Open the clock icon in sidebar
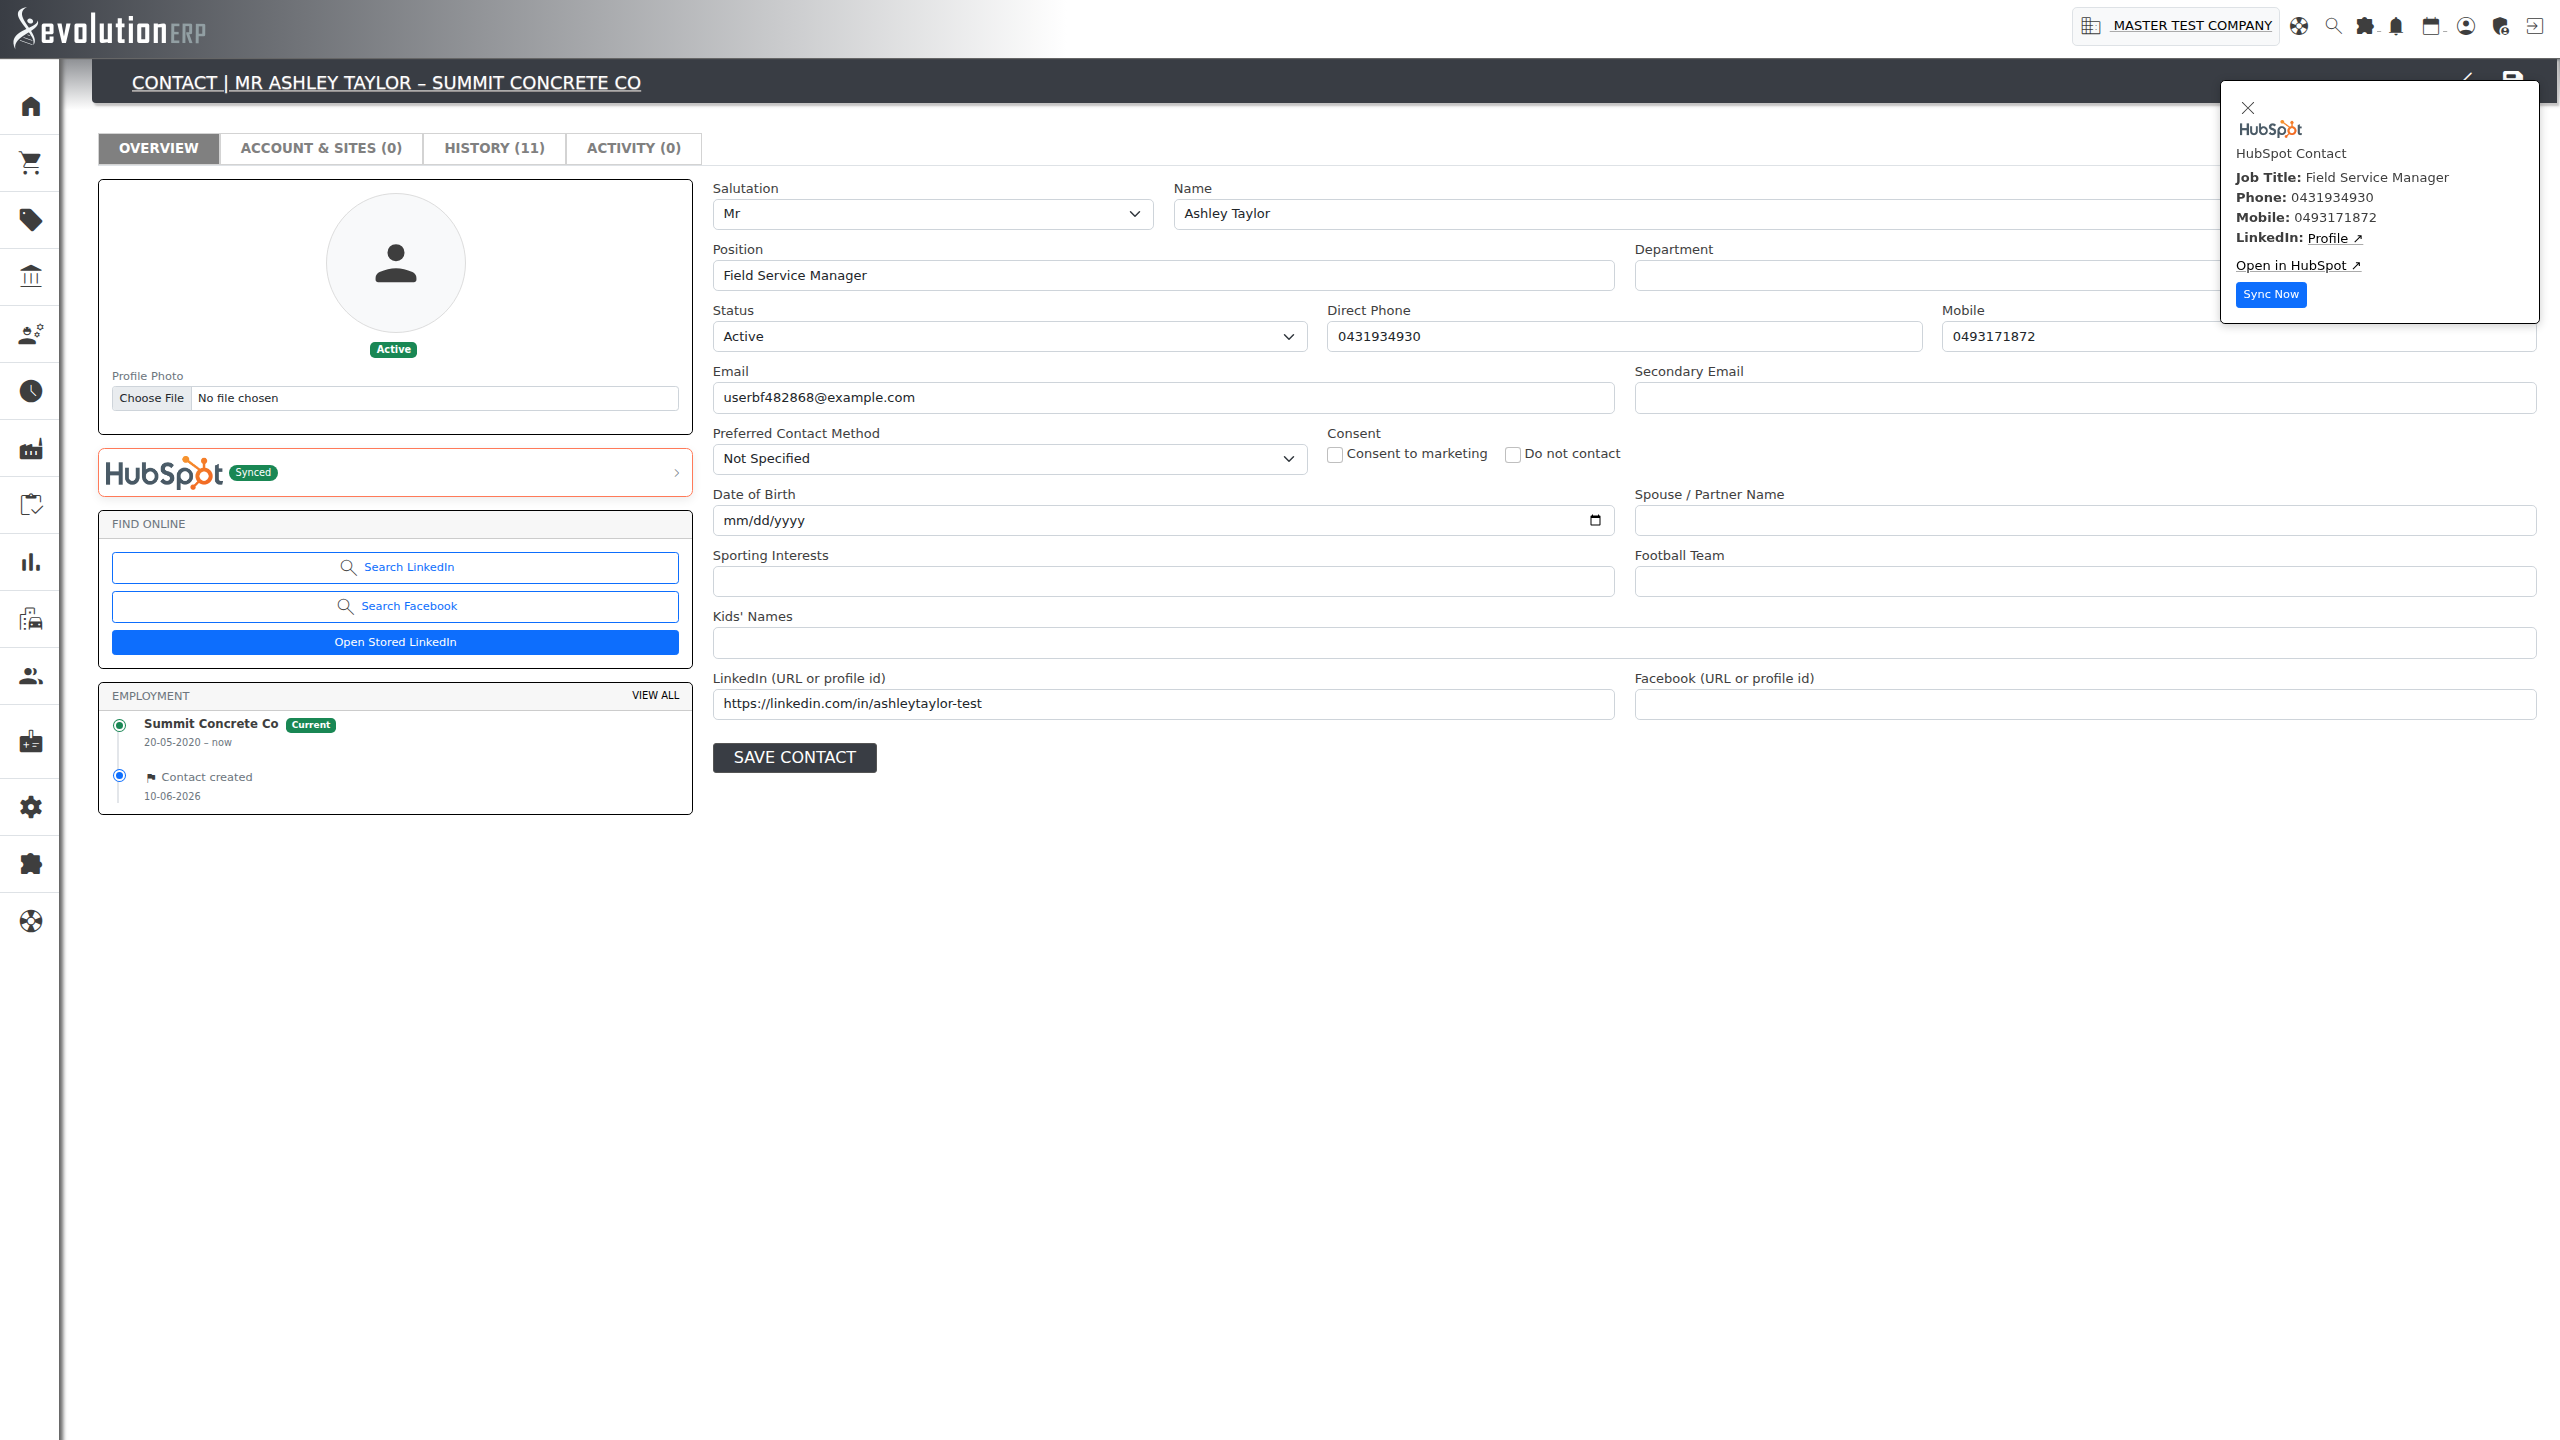Viewport: 2560px width, 1440px height. pyautogui.click(x=31, y=391)
